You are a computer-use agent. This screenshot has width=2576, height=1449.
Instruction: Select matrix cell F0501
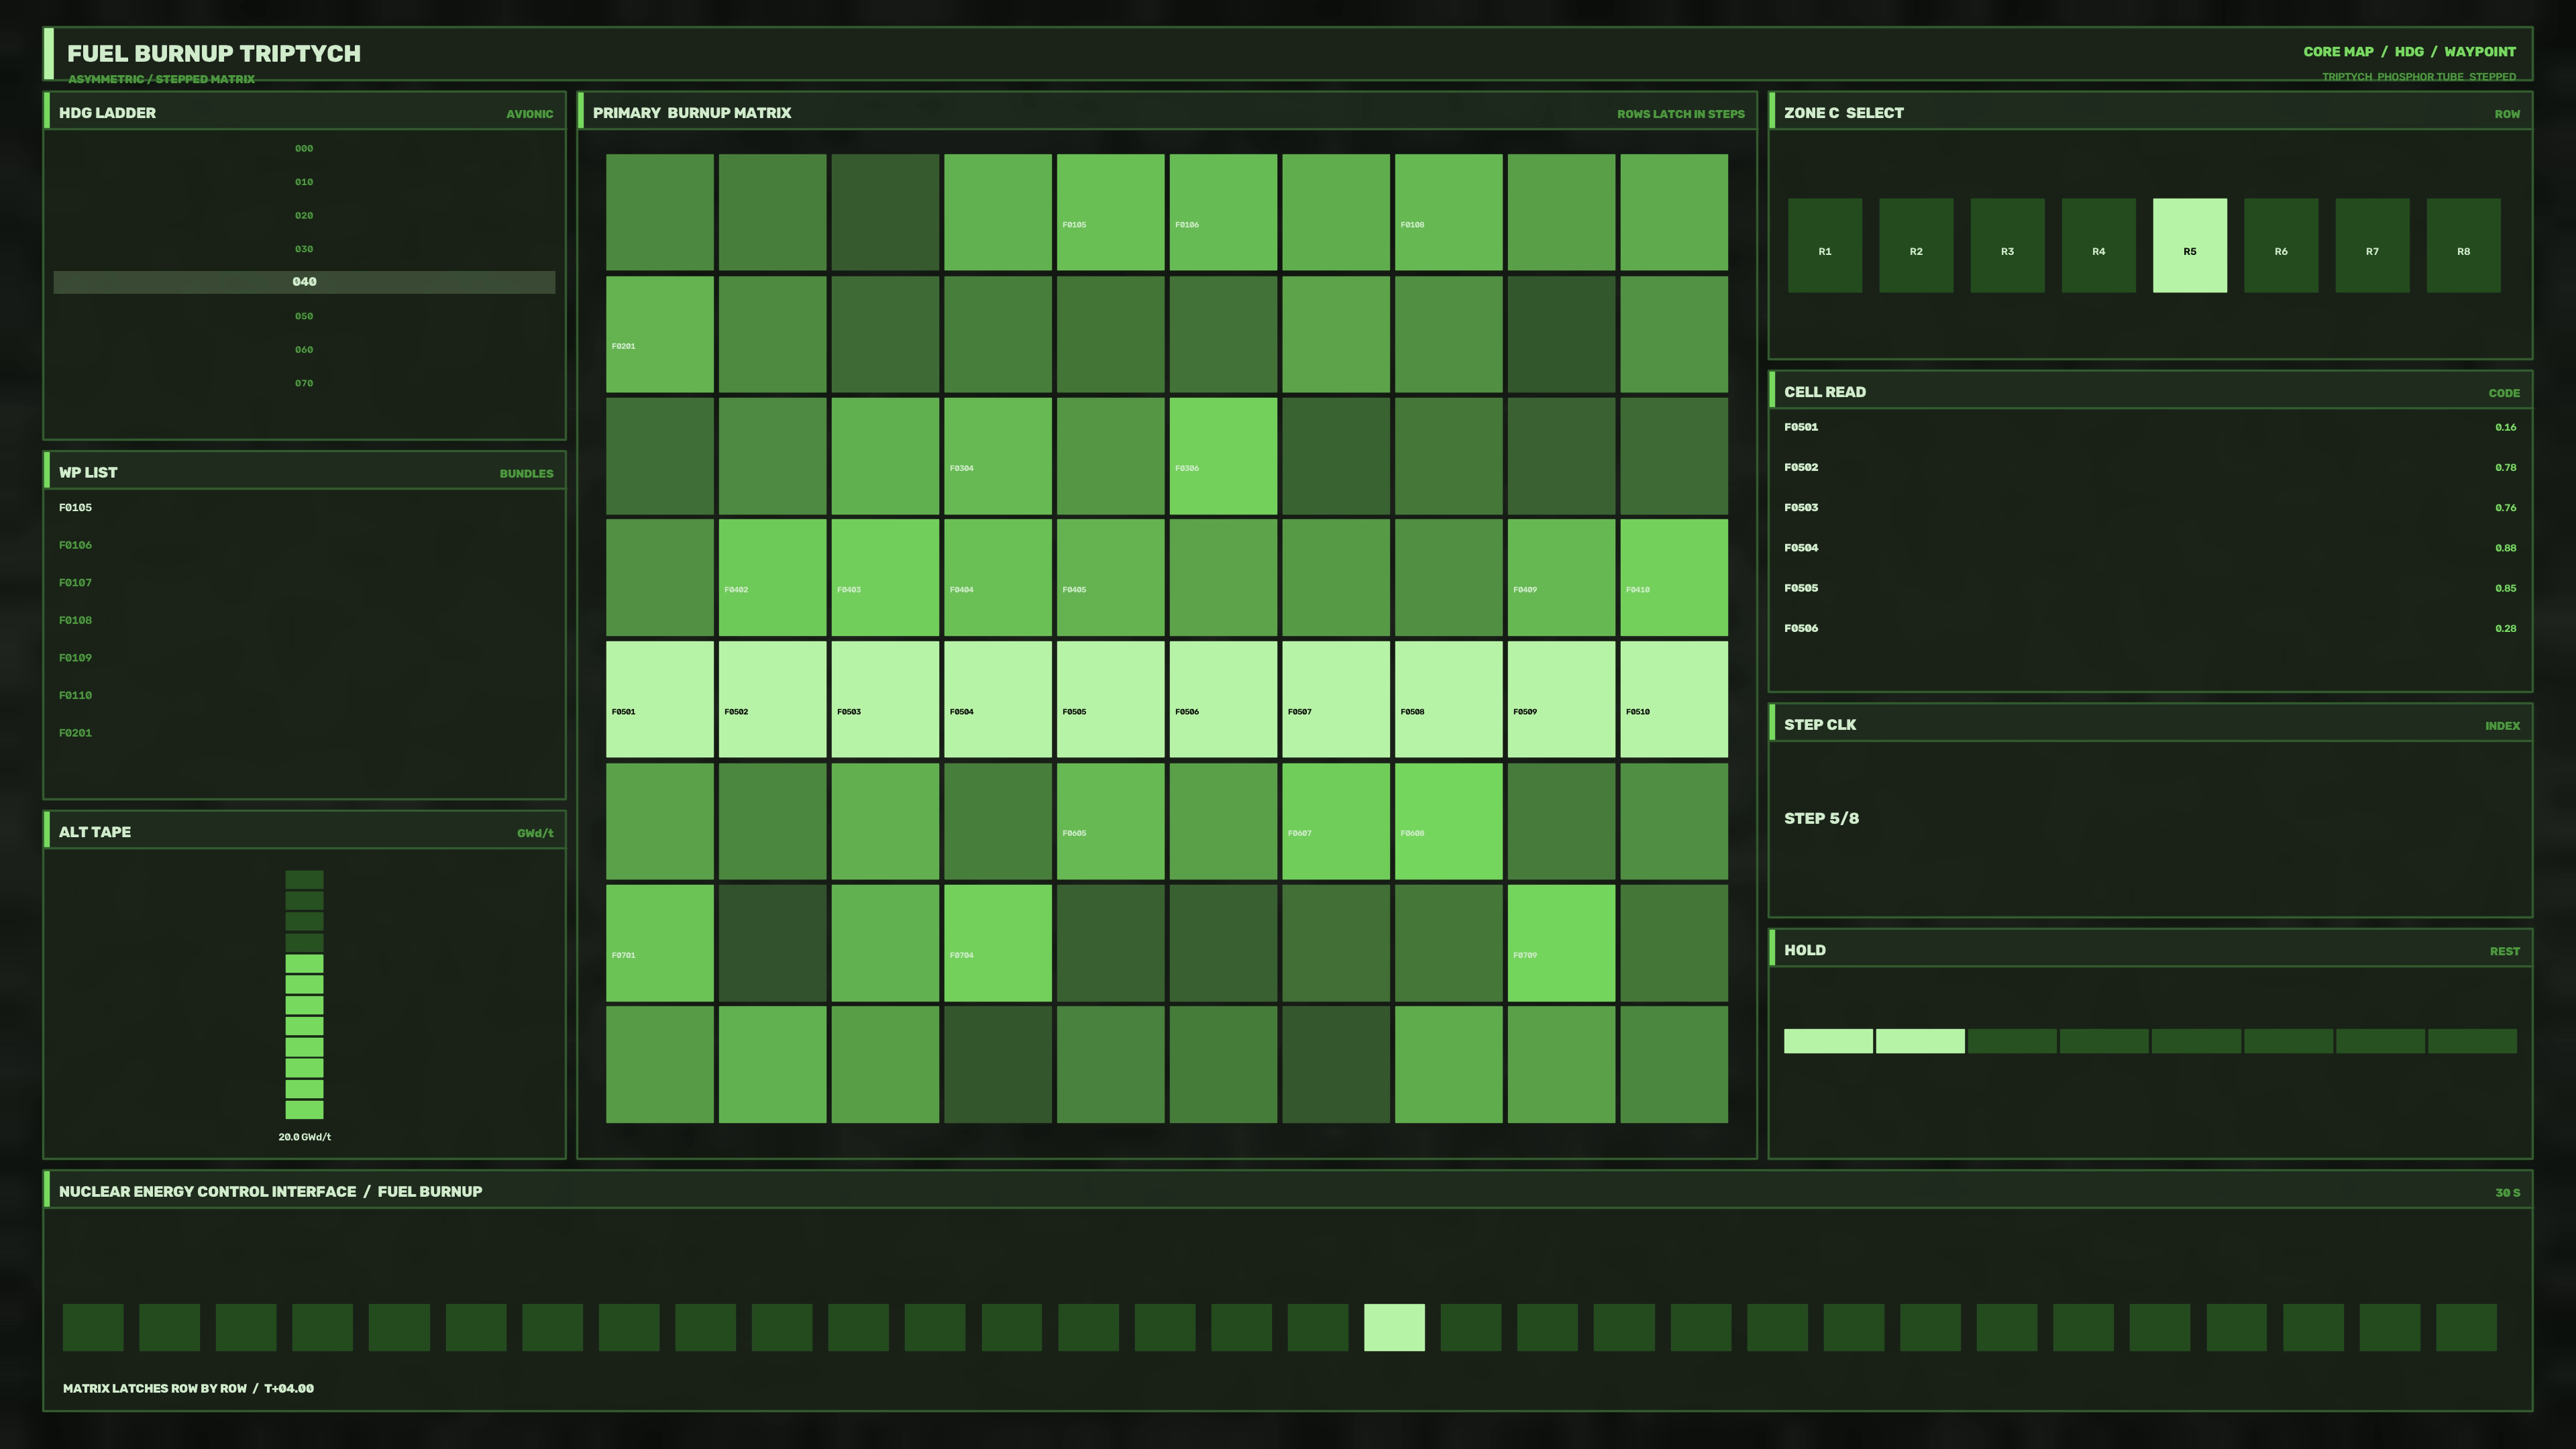[x=659, y=699]
